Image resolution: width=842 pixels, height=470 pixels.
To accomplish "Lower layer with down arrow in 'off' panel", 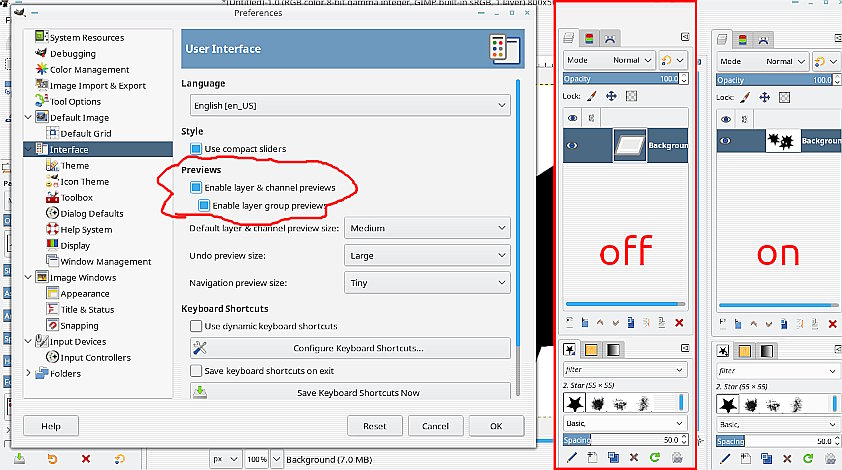I will click(x=615, y=322).
